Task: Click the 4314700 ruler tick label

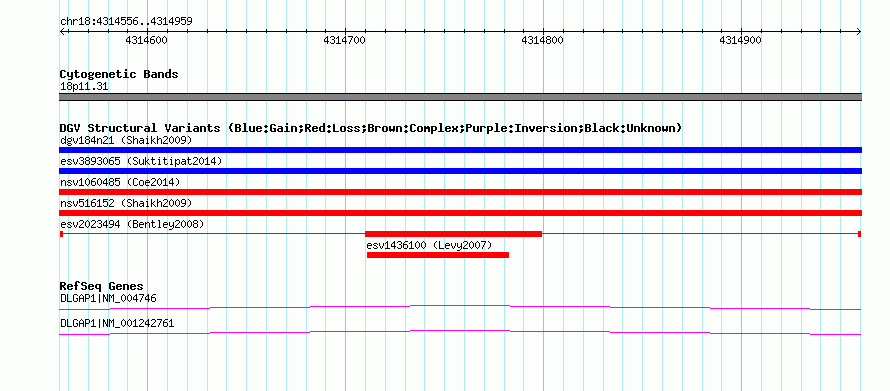Action: pos(345,40)
